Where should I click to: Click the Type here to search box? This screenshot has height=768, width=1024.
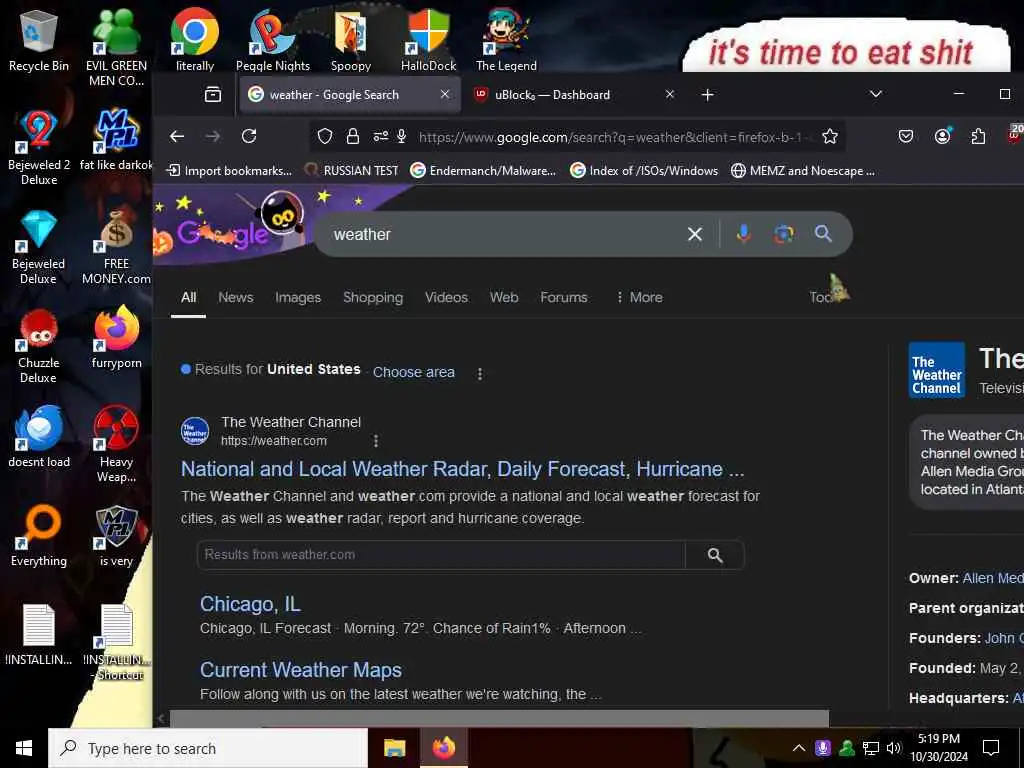pyautogui.click(x=208, y=748)
